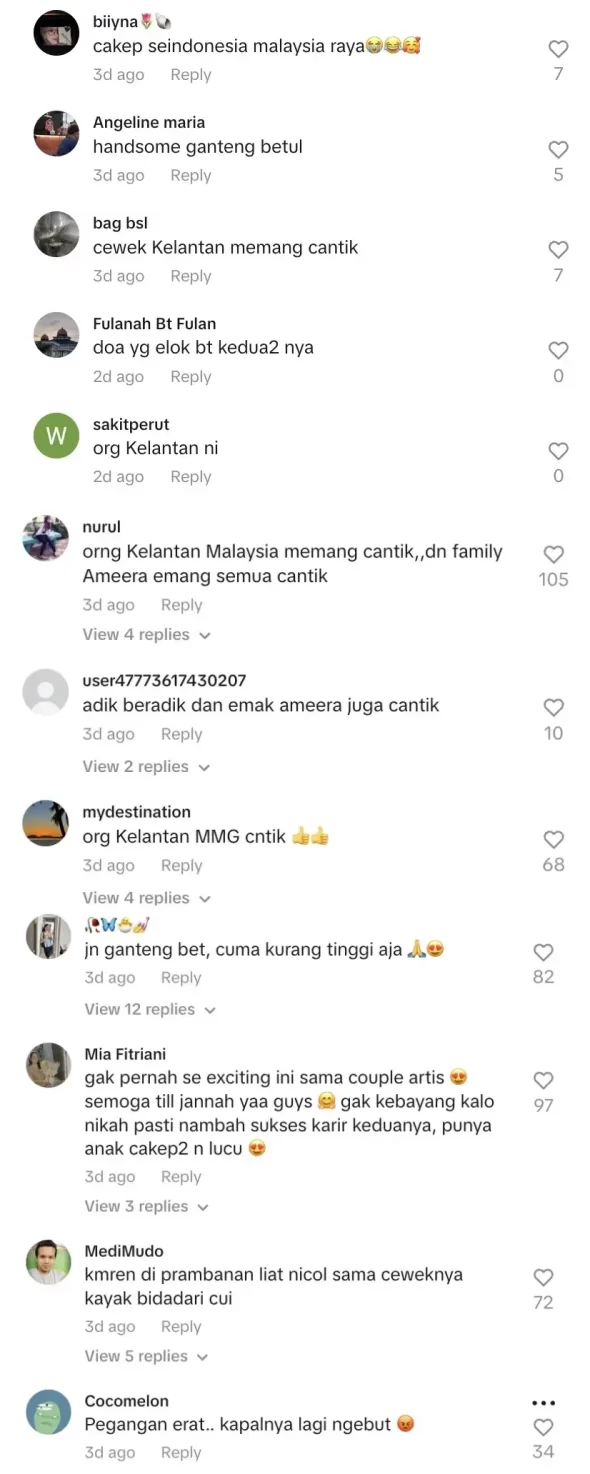Screen dimensions: 590x1474
Task: Like nurul's comment with 105 likes
Action: [x=553, y=554]
